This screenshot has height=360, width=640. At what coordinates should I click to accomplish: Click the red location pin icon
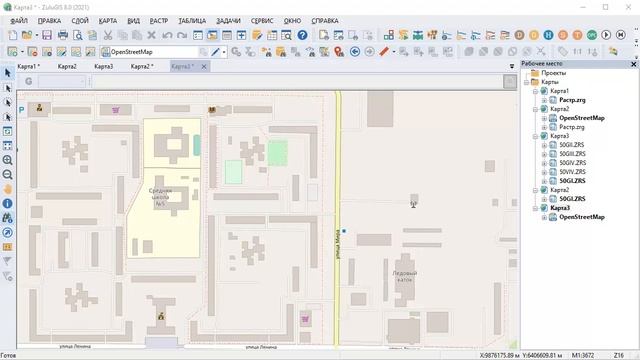pyautogui.click(x=339, y=52)
